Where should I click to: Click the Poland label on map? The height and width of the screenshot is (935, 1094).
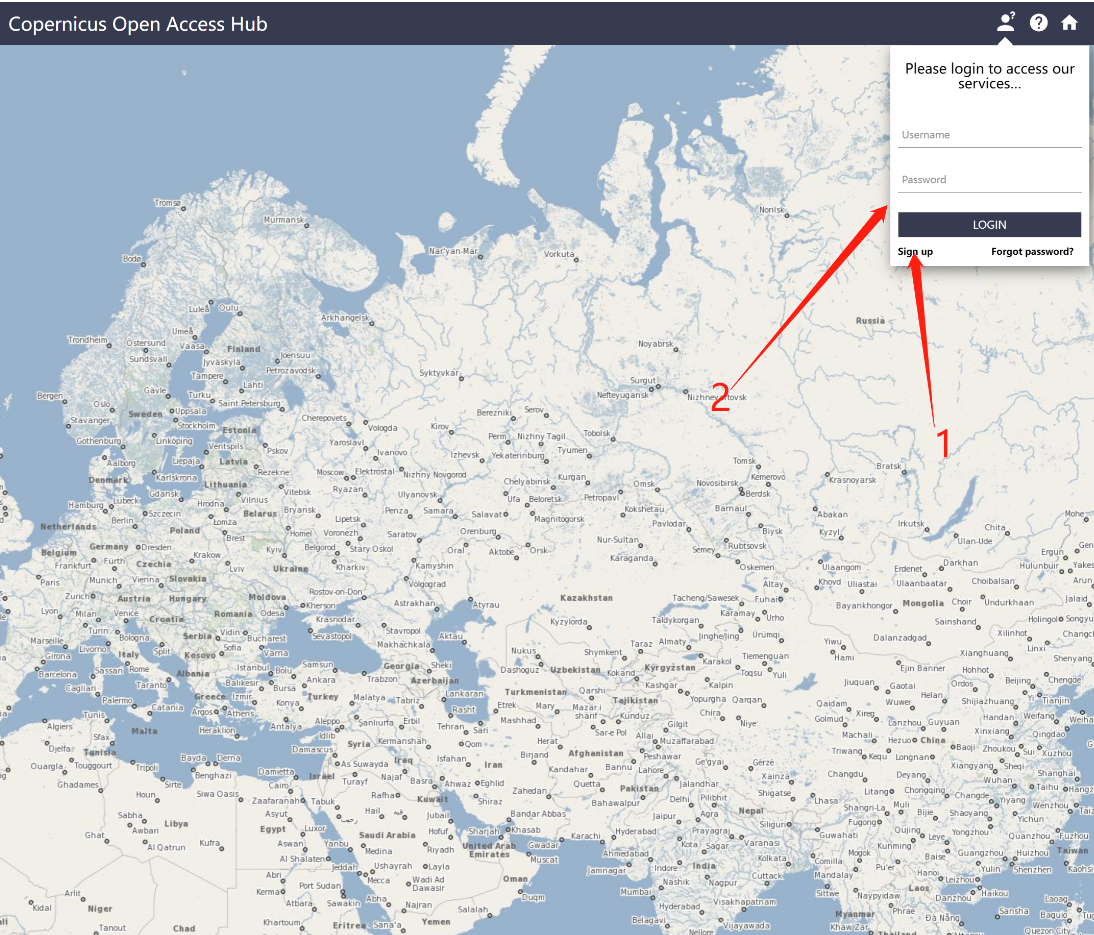coord(184,530)
